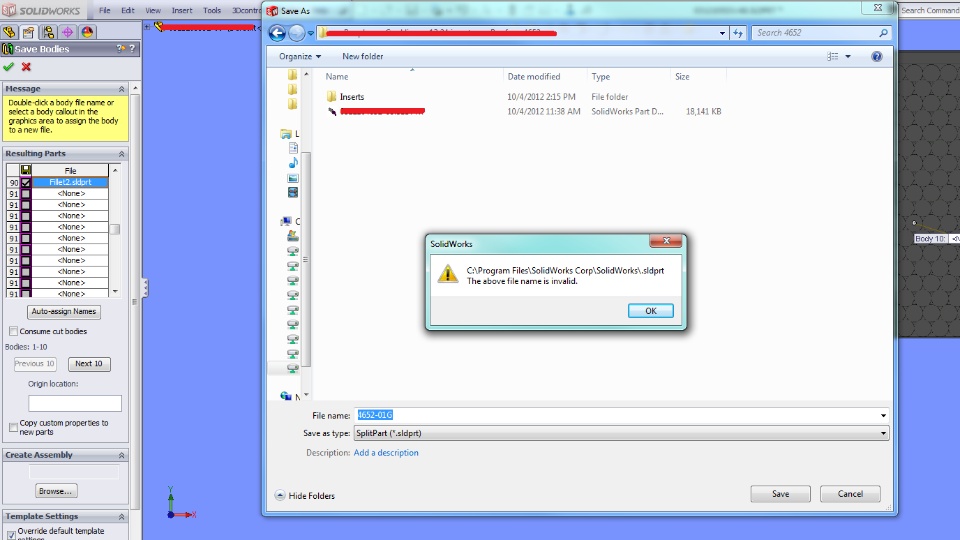Viewport: 960px width, 540px height.
Task: Select the SolidWorks part file icon in list
Action: coord(332,111)
